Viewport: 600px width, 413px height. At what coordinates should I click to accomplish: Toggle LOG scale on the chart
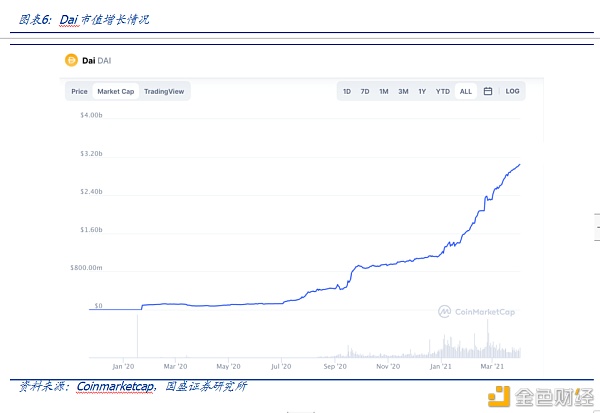pos(512,91)
